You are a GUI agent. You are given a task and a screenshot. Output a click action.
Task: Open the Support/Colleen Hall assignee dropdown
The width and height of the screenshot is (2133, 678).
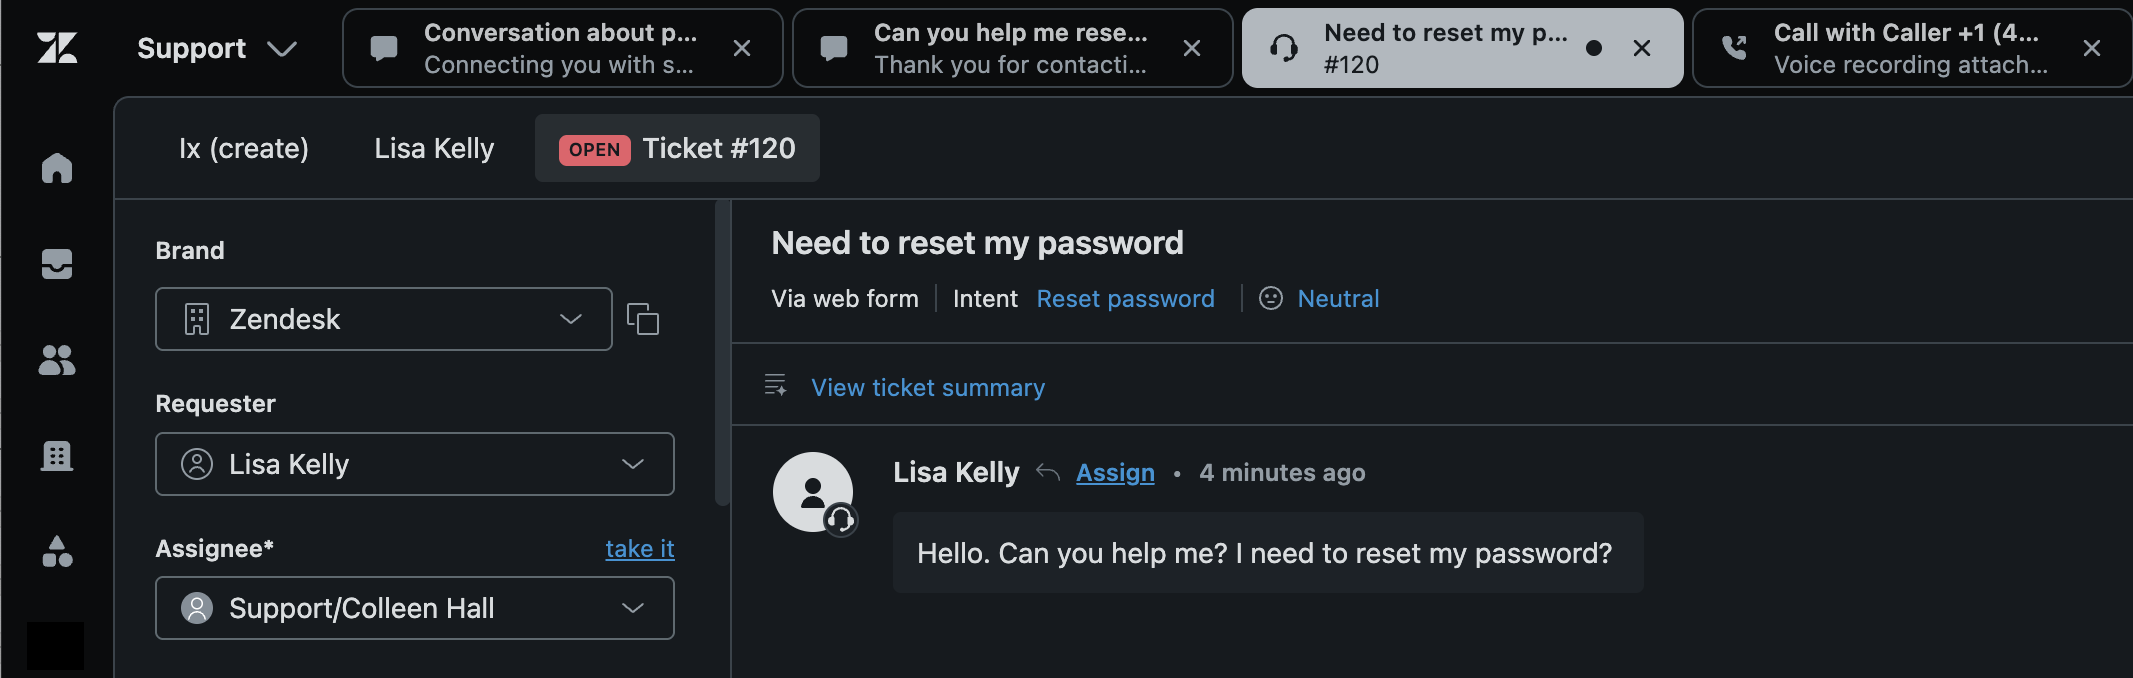coord(414,608)
